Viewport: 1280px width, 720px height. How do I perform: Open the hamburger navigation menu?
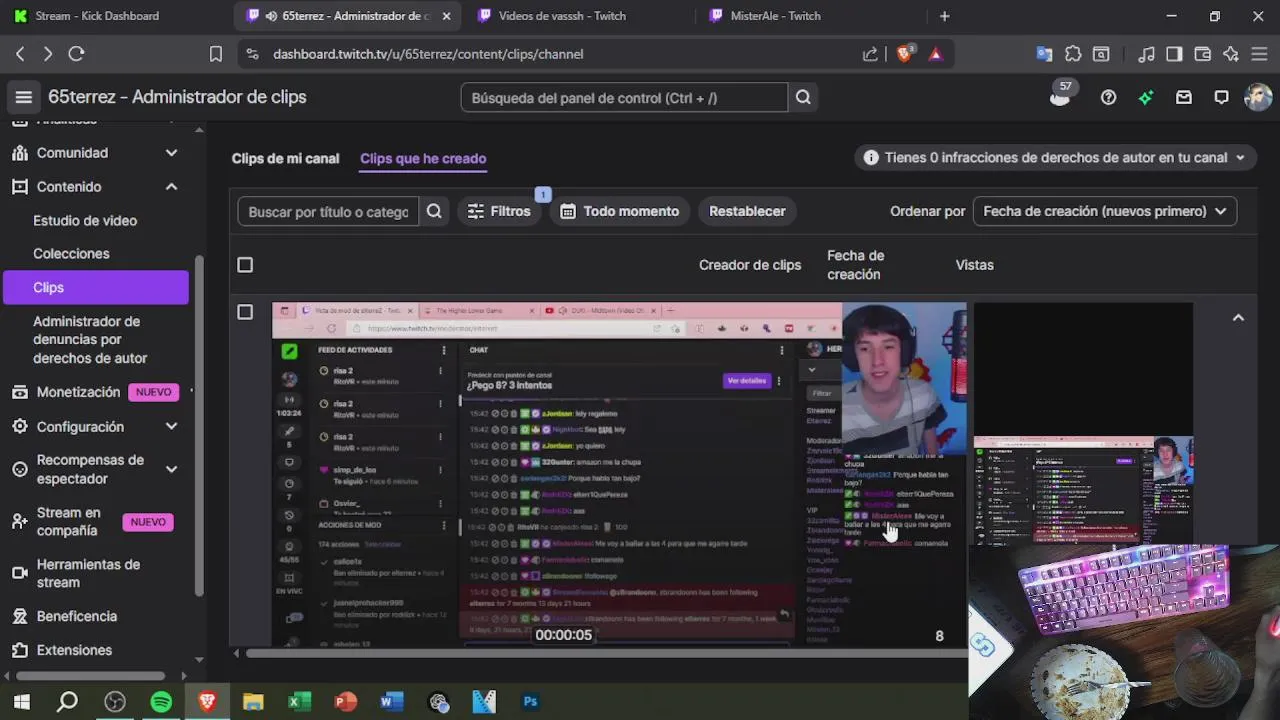[x=24, y=97]
